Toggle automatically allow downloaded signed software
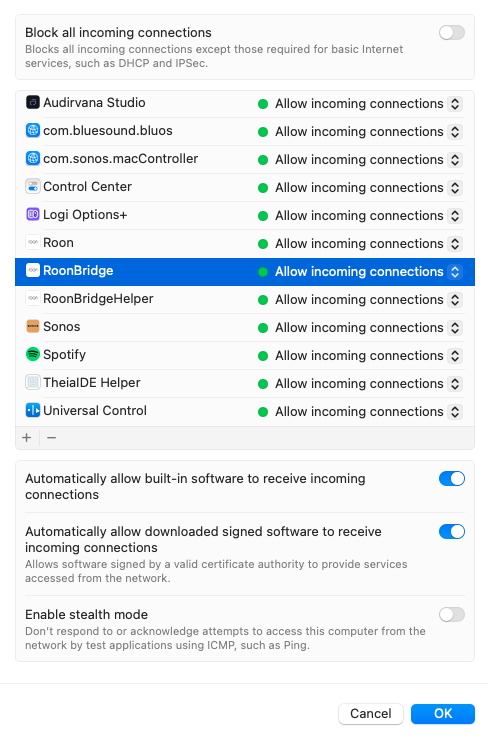488x740 pixels. (452, 531)
